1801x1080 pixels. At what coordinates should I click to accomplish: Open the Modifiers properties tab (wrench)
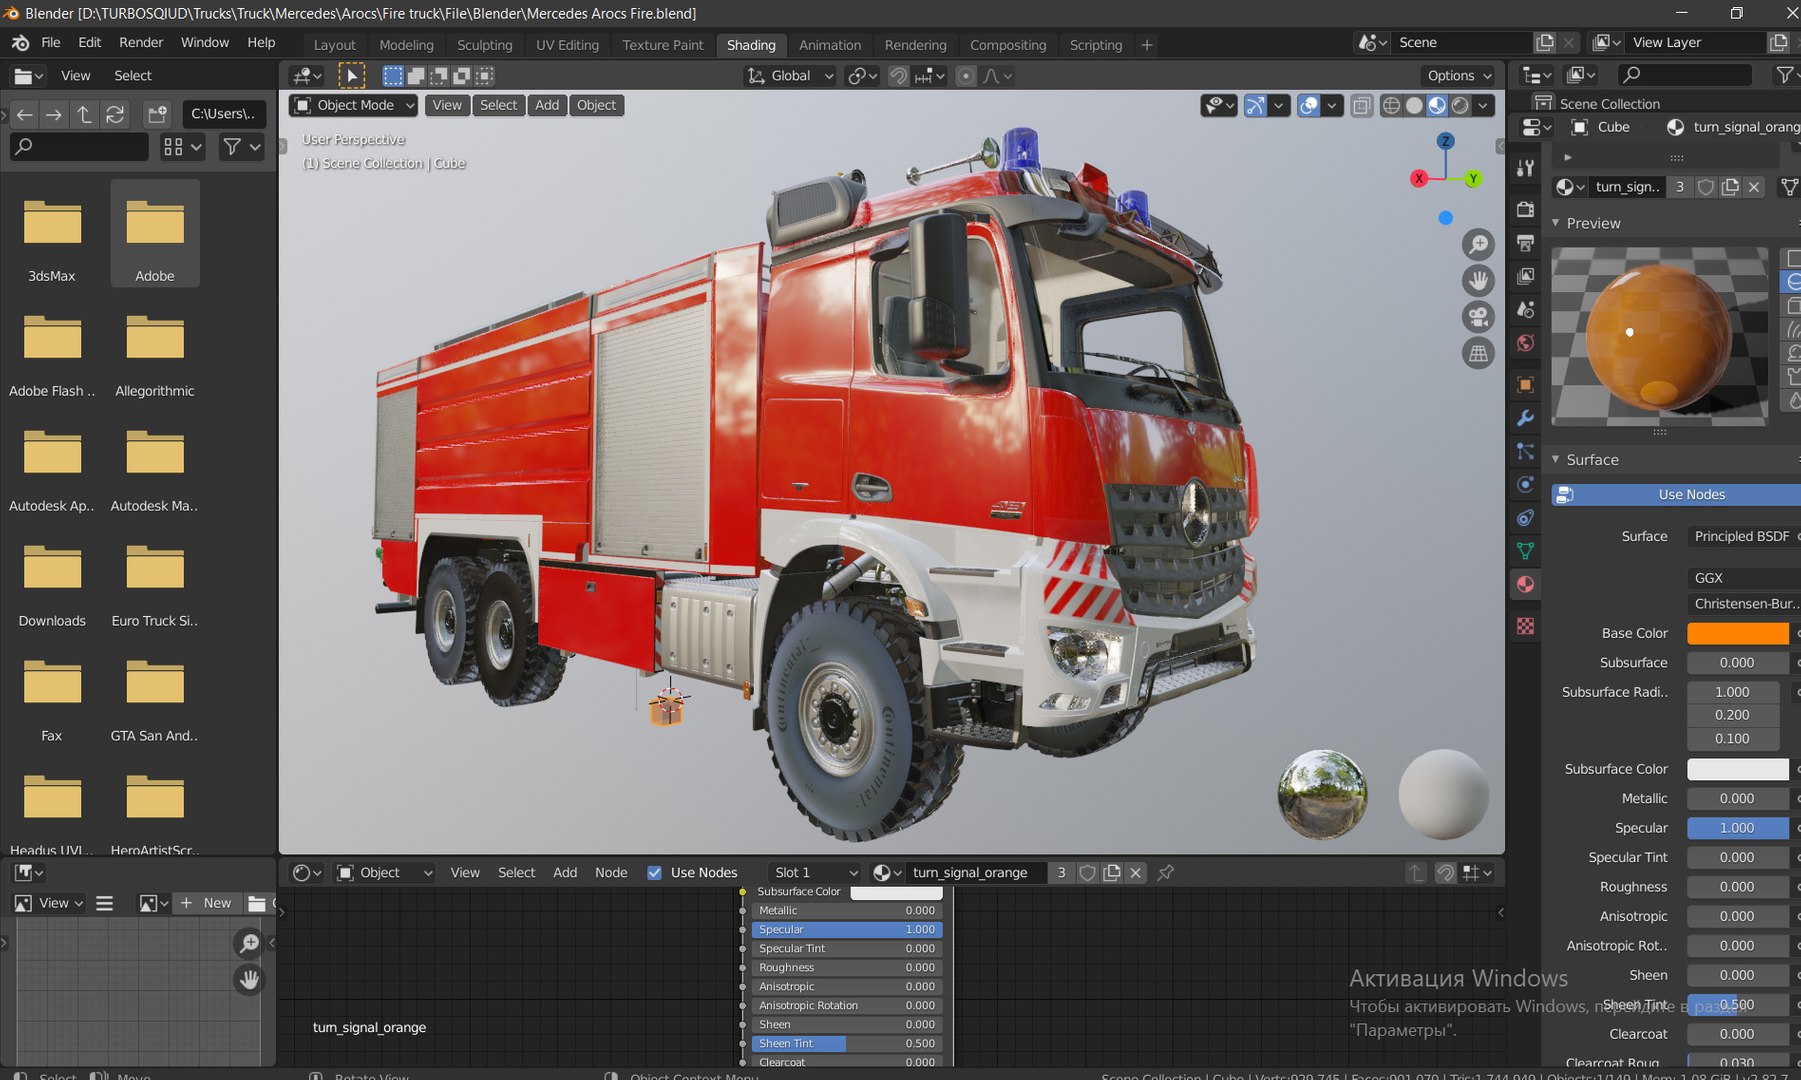click(1525, 418)
